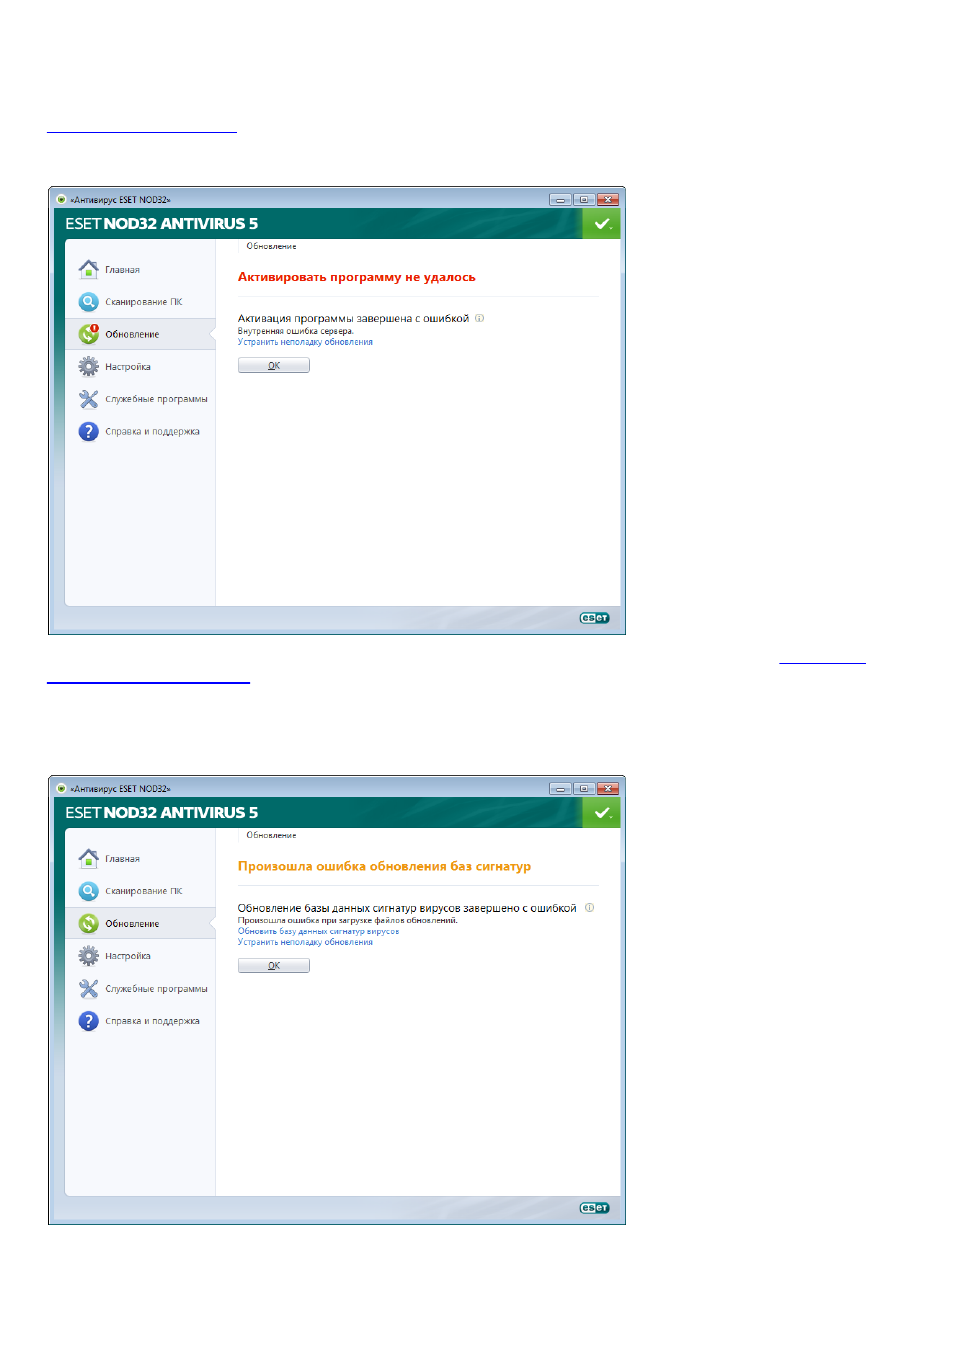This screenshot has width=954, height=1350.
Task: Click text Внутренняя ошибка сервера
Action: [295, 331]
